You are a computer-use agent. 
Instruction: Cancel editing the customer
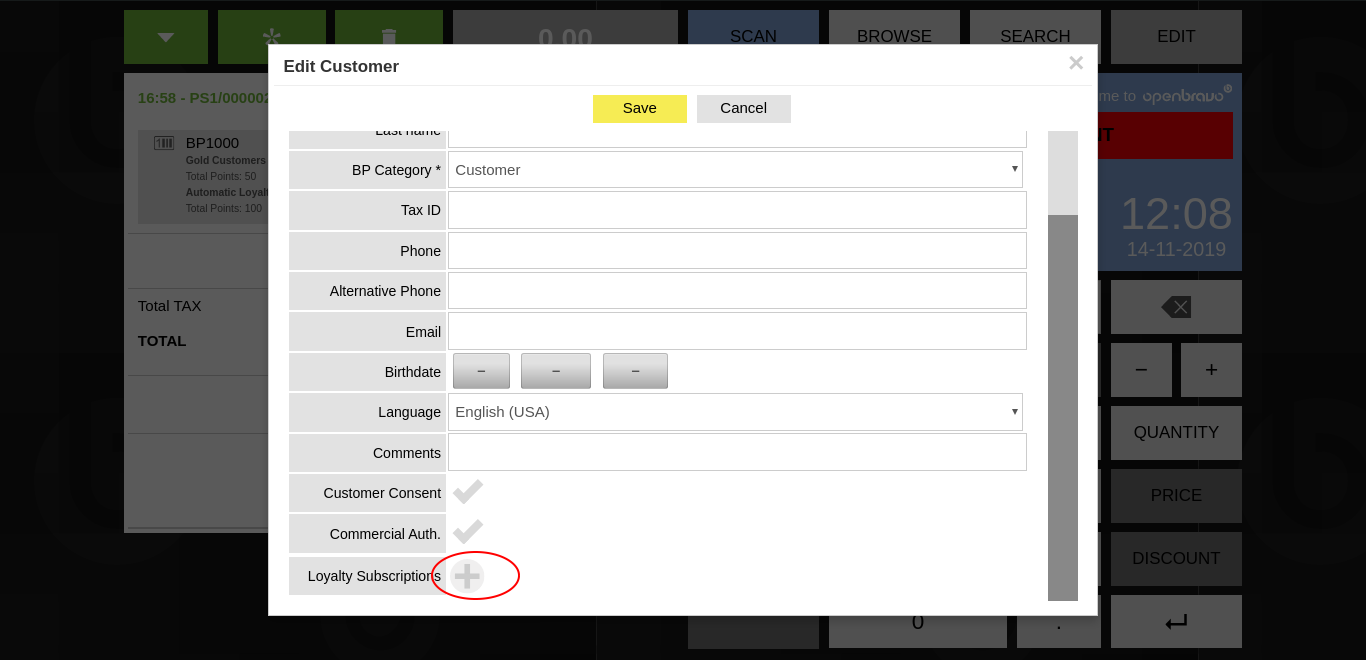click(x=744, y=109)
